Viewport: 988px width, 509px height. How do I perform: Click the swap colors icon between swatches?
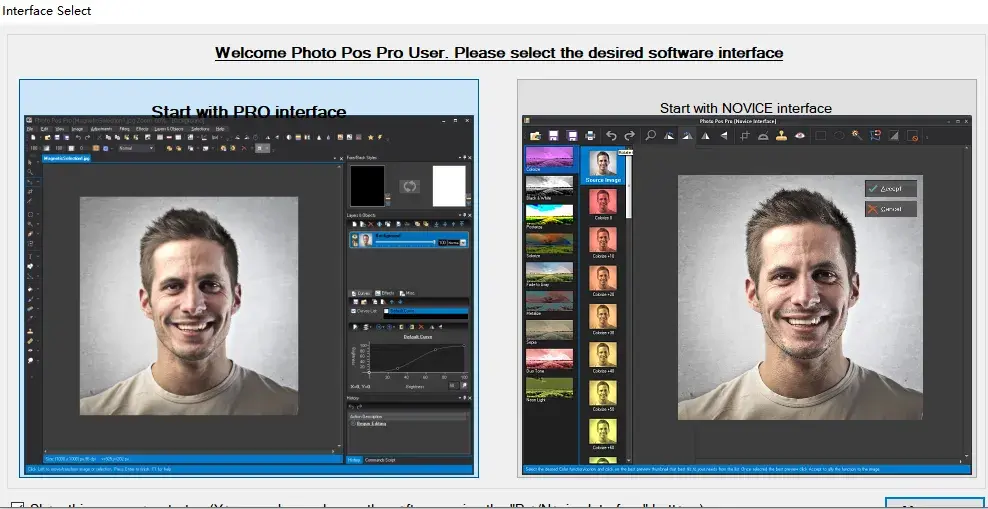coord(410,186)
